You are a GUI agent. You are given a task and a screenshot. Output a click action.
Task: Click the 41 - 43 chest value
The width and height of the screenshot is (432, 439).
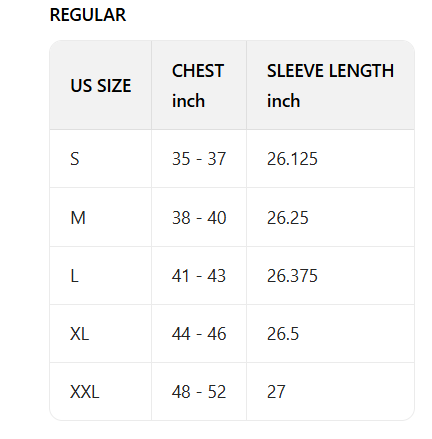(x=199, y=276)
